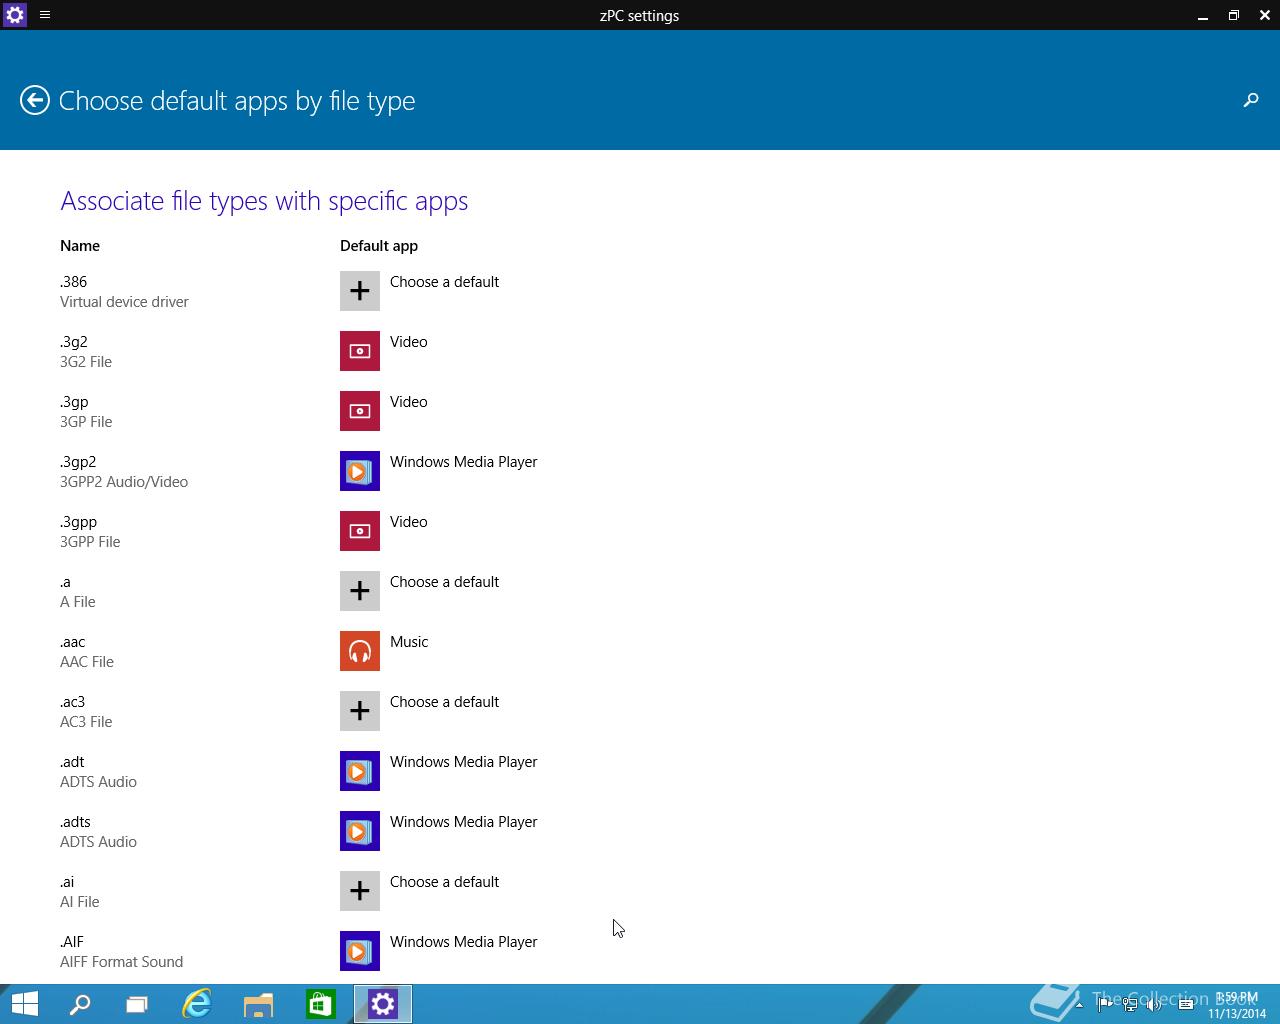Image resolution: width=1280 pixels, height=1024 pixels.
Task: Click the network icon in the tray
Action: 1130,1005
